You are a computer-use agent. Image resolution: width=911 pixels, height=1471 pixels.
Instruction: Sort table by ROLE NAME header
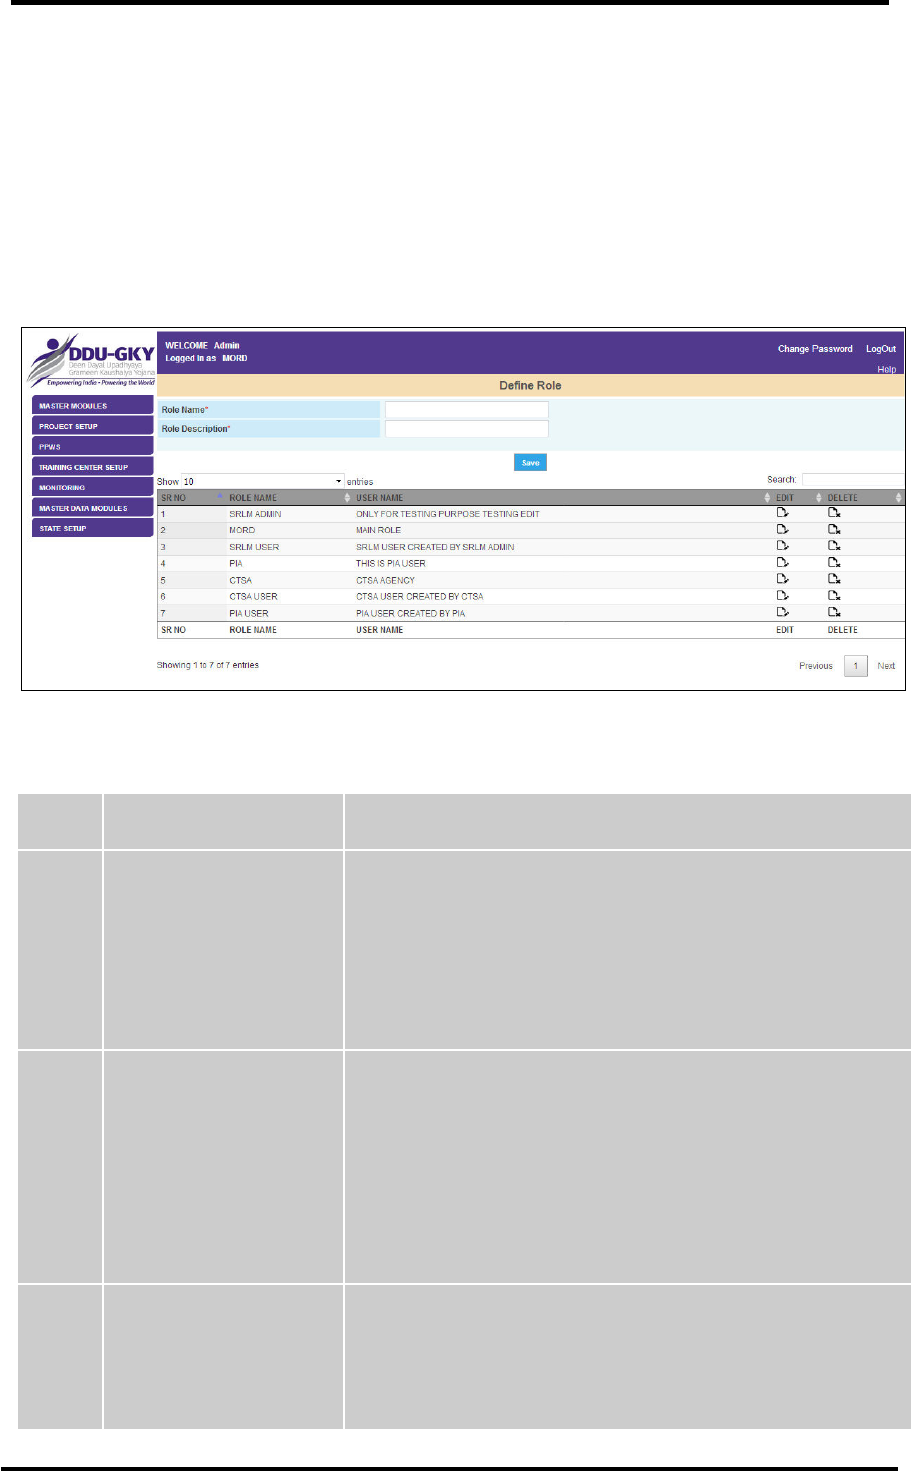coord(289,497)
